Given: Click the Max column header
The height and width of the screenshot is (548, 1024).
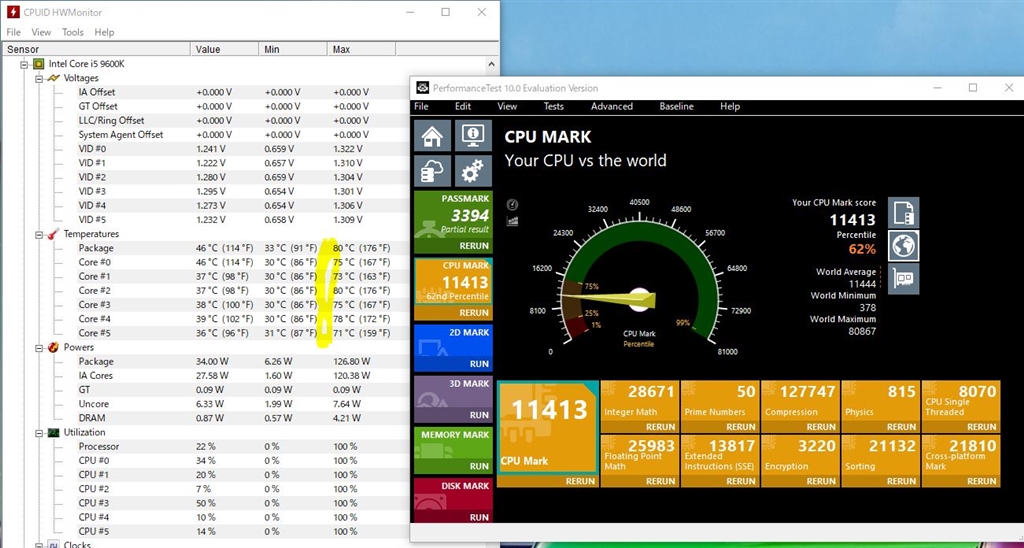Looking at the screenshot, I should 361,49.
